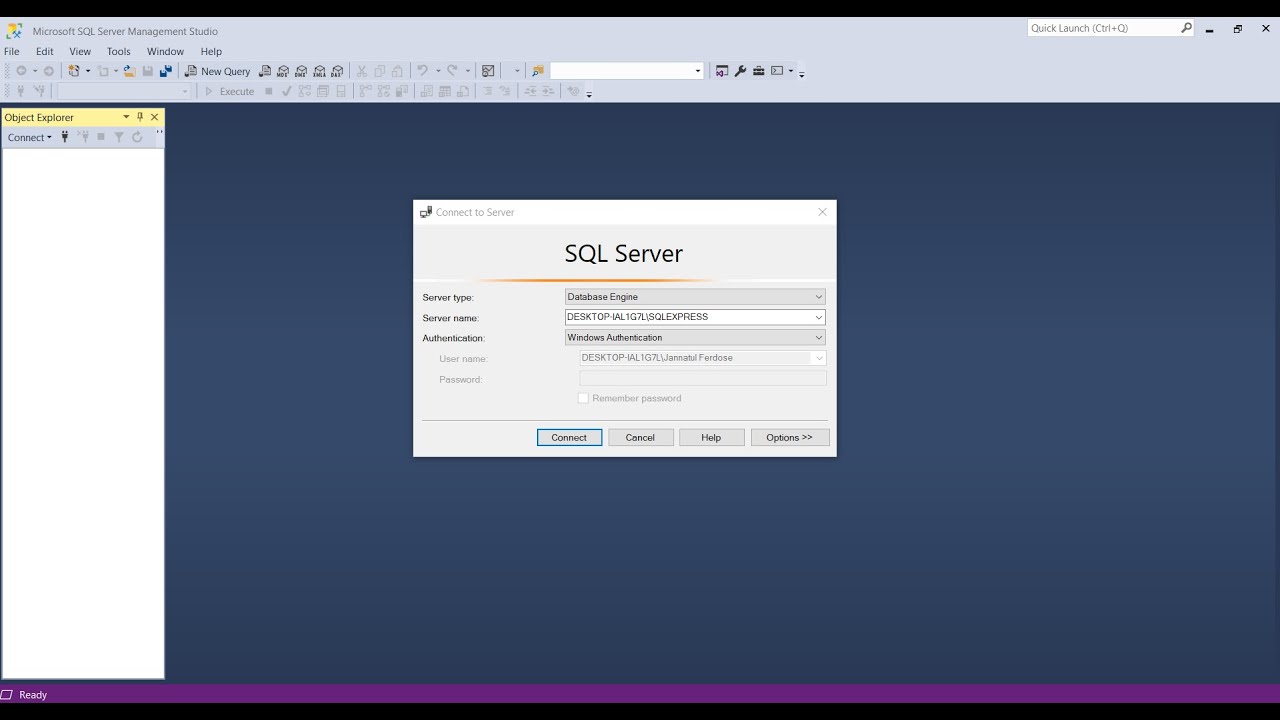Click the Open File folder icon
Screen dimensions: 1280x720
130,71
